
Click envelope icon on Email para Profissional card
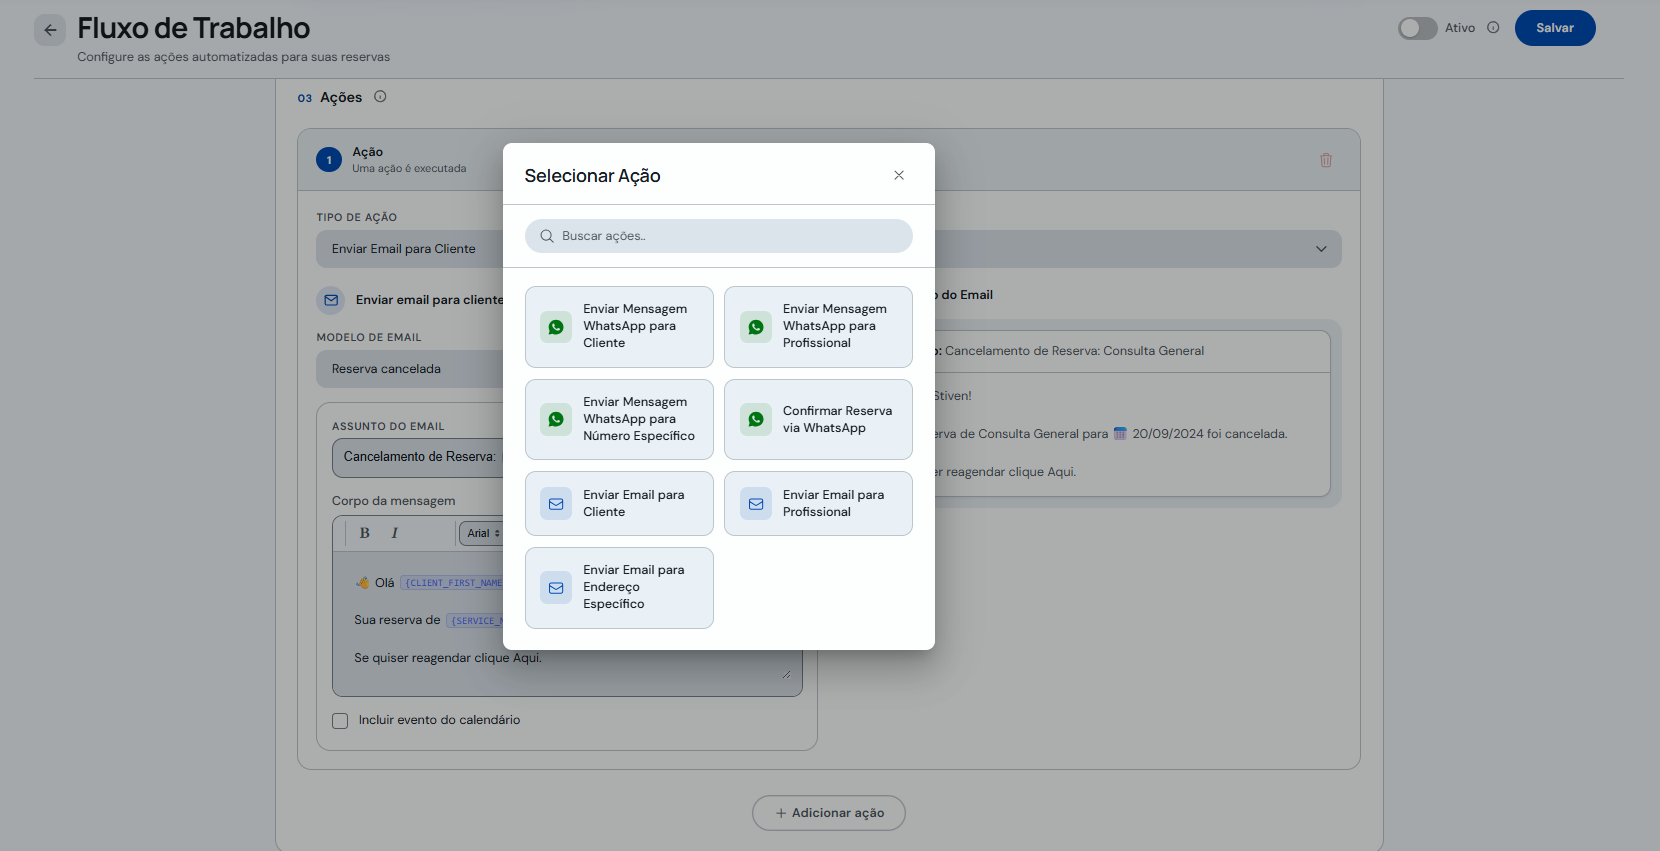[x=756, y=504]
